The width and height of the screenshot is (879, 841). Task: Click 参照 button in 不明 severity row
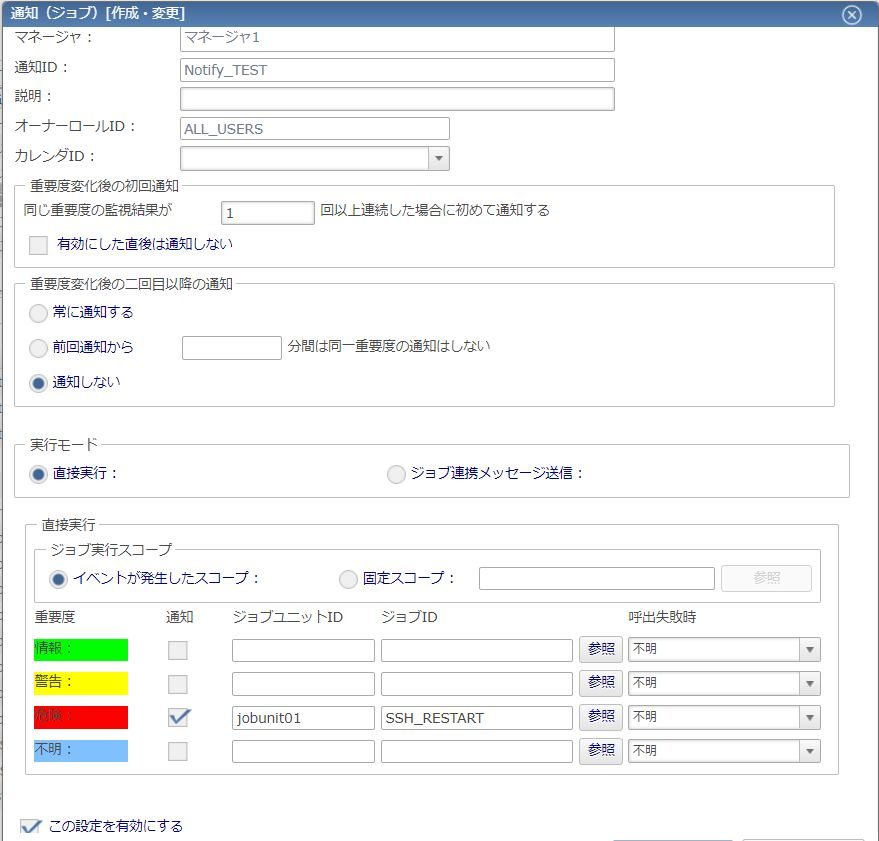coord(601,751)
